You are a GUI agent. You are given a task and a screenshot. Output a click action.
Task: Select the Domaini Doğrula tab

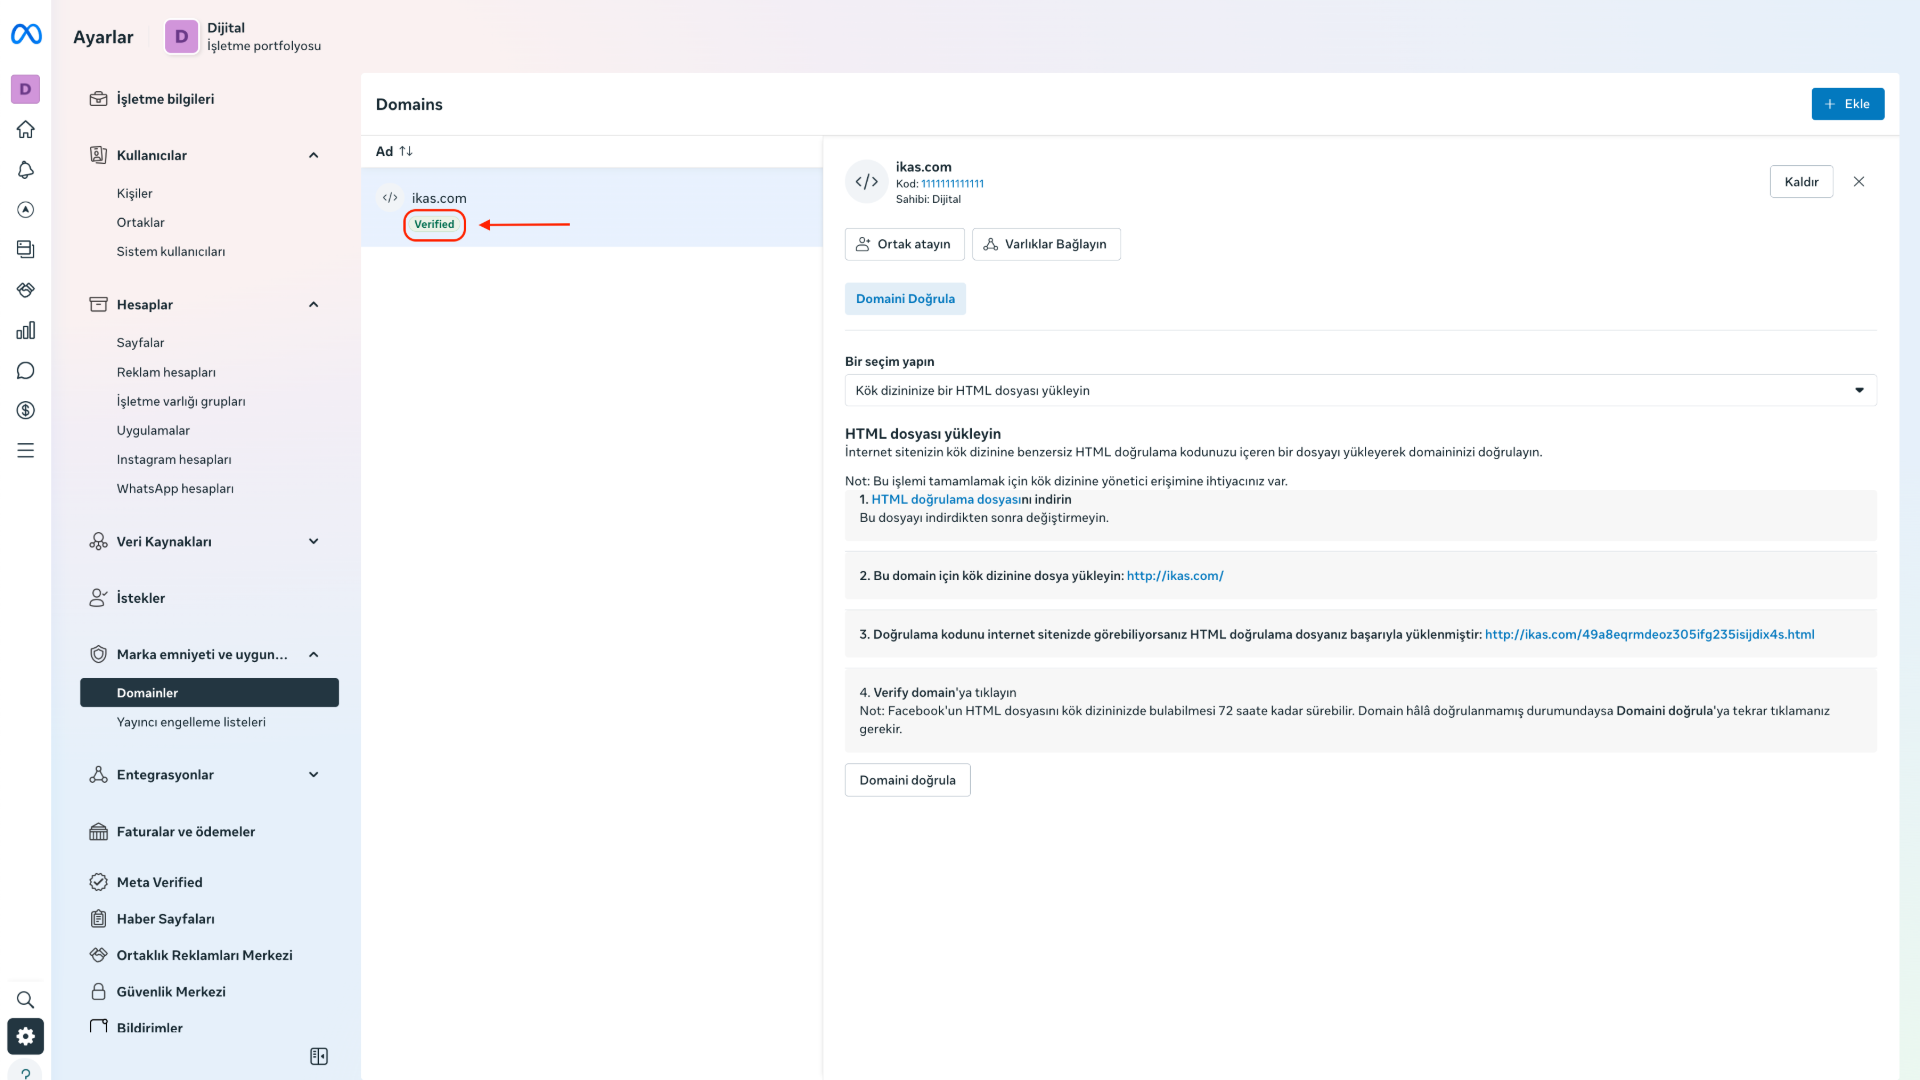[x=905, y=299]
